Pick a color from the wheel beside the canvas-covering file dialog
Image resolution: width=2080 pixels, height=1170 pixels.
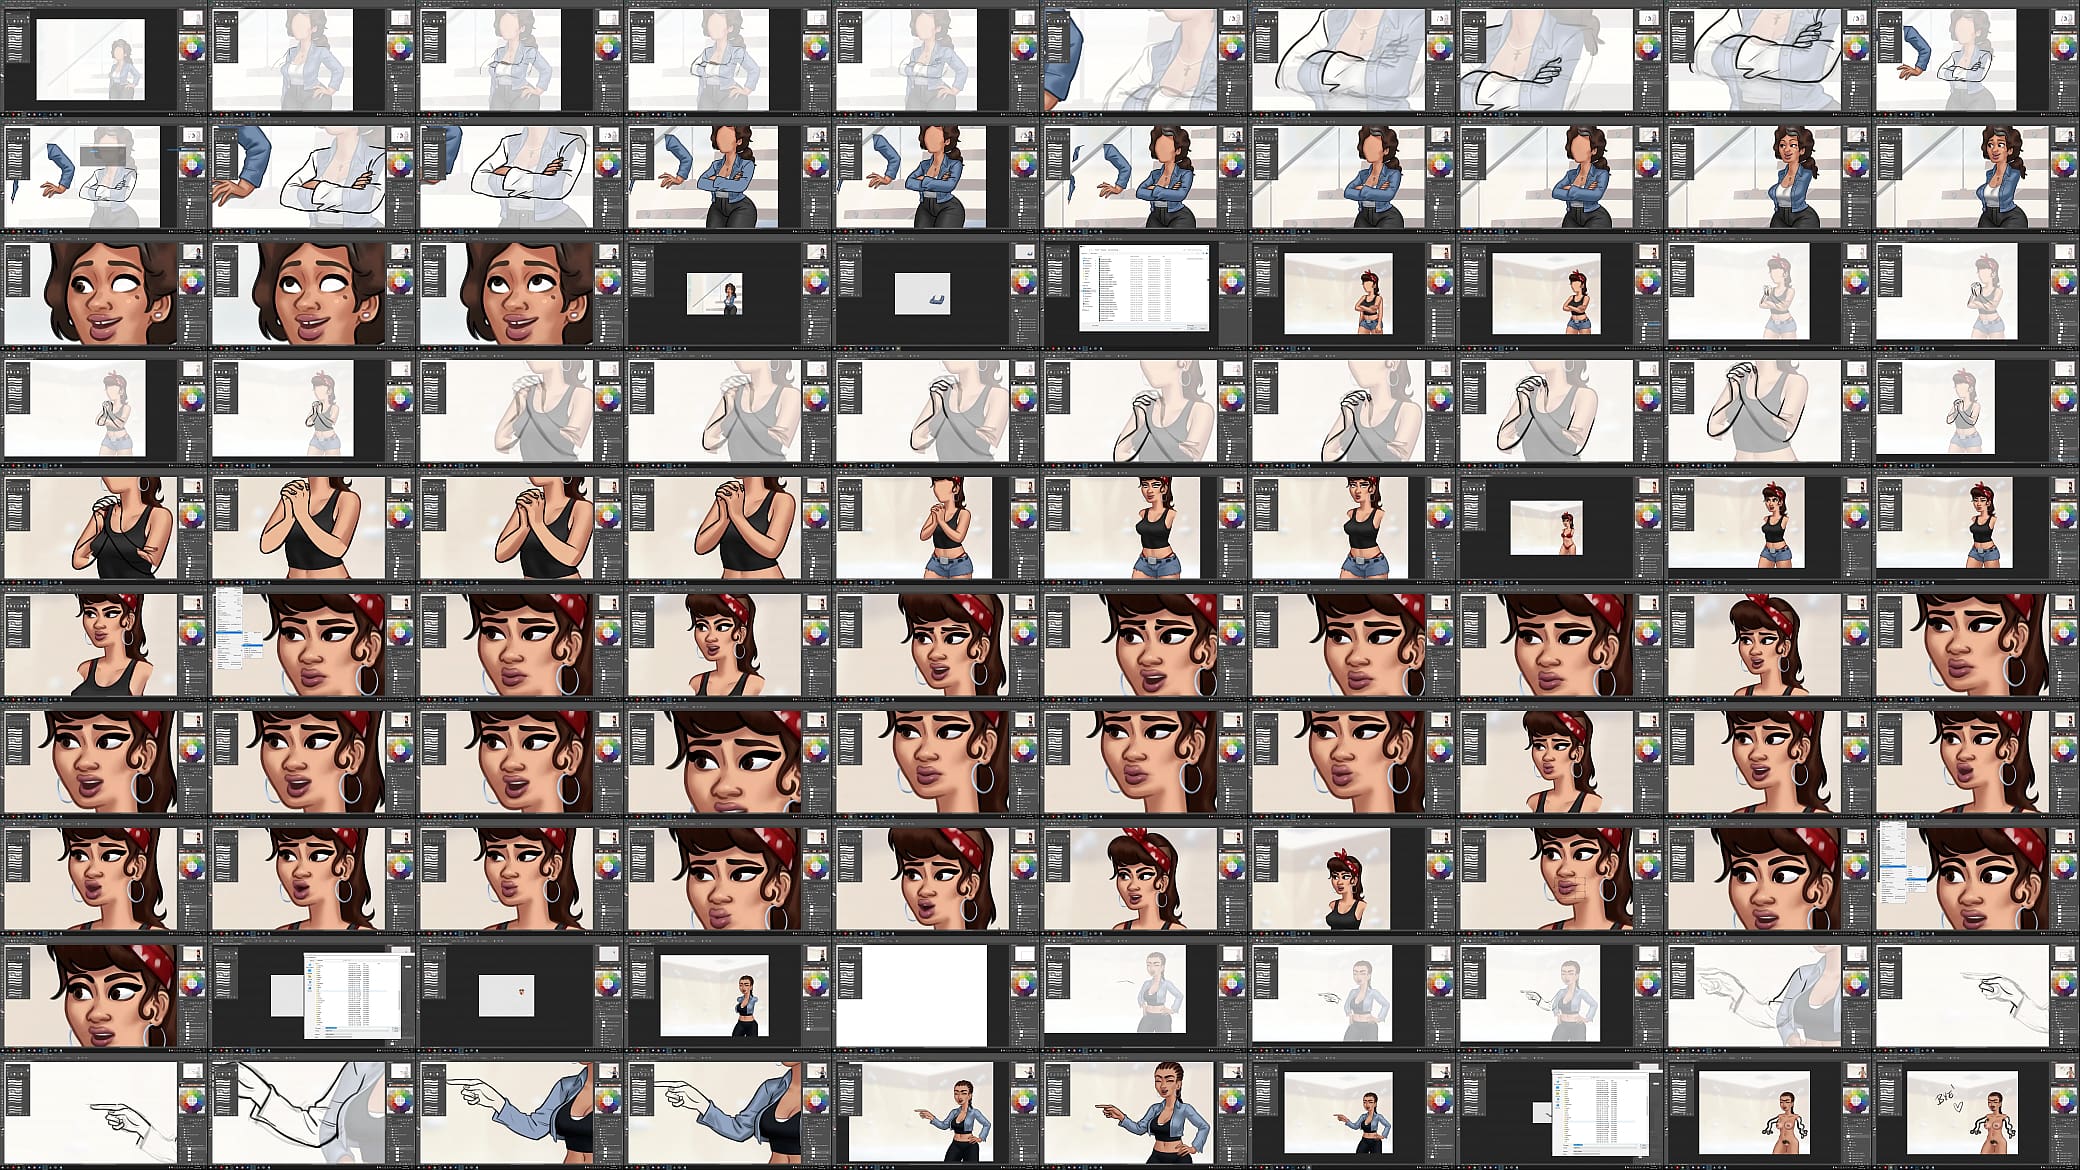pos(1231,284)
